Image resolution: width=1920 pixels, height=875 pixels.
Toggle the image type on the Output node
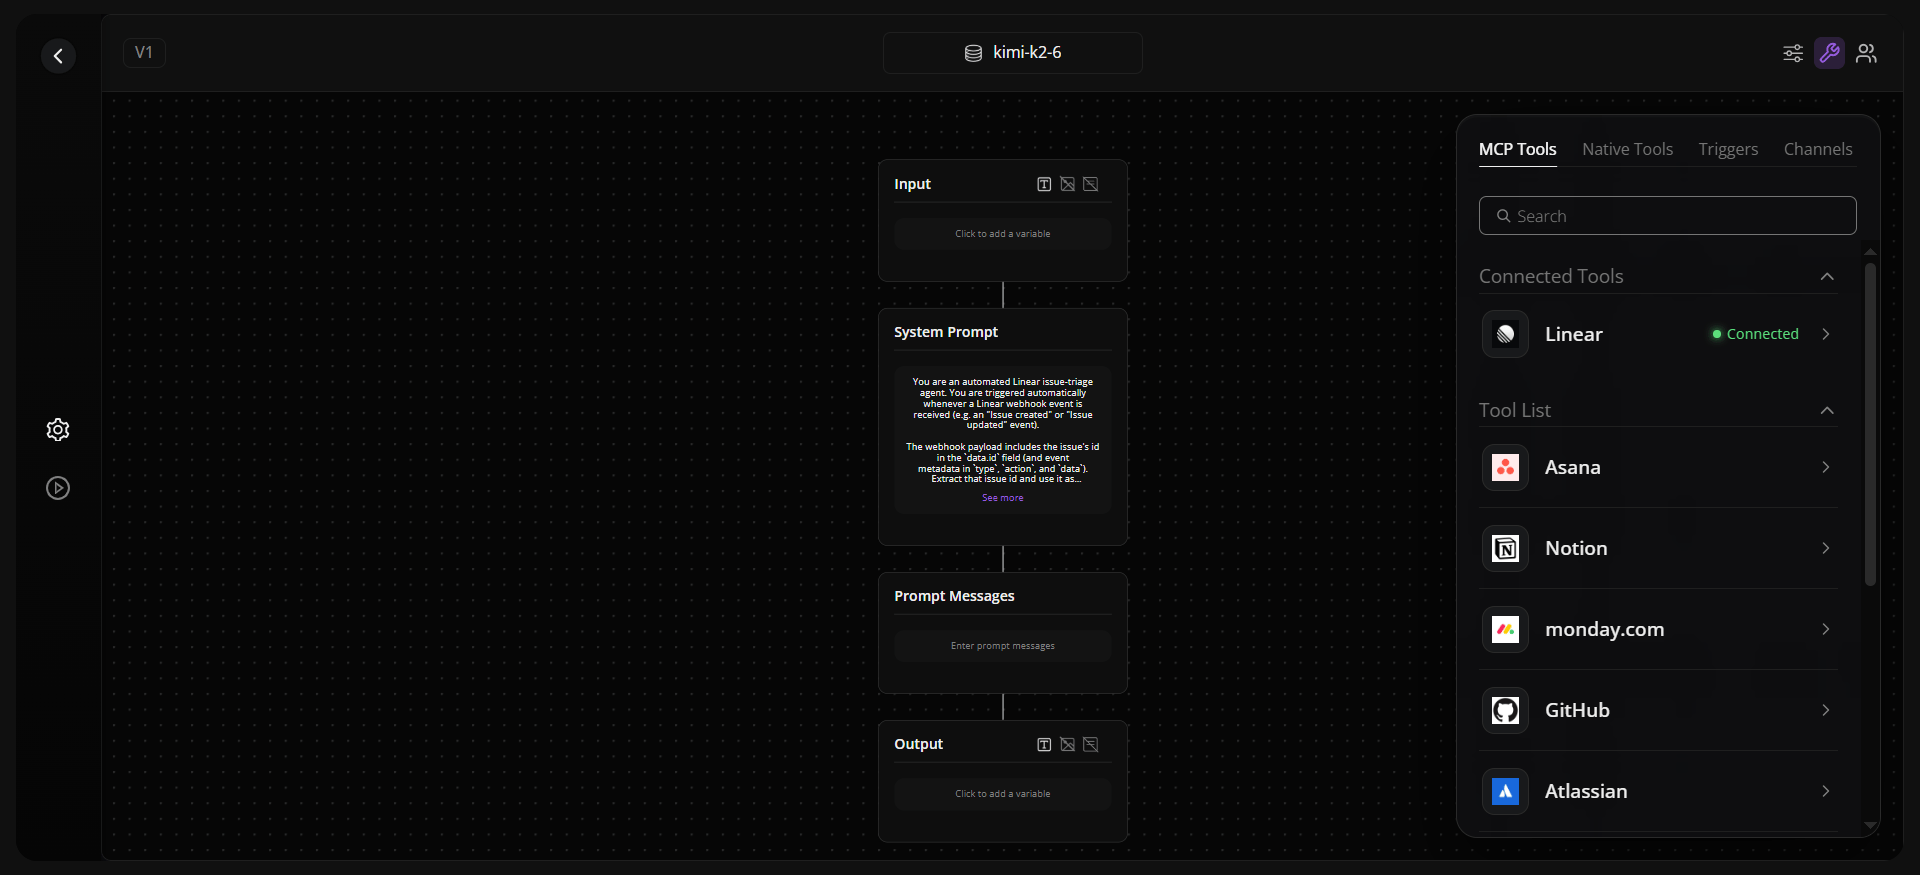(1067, 744)
